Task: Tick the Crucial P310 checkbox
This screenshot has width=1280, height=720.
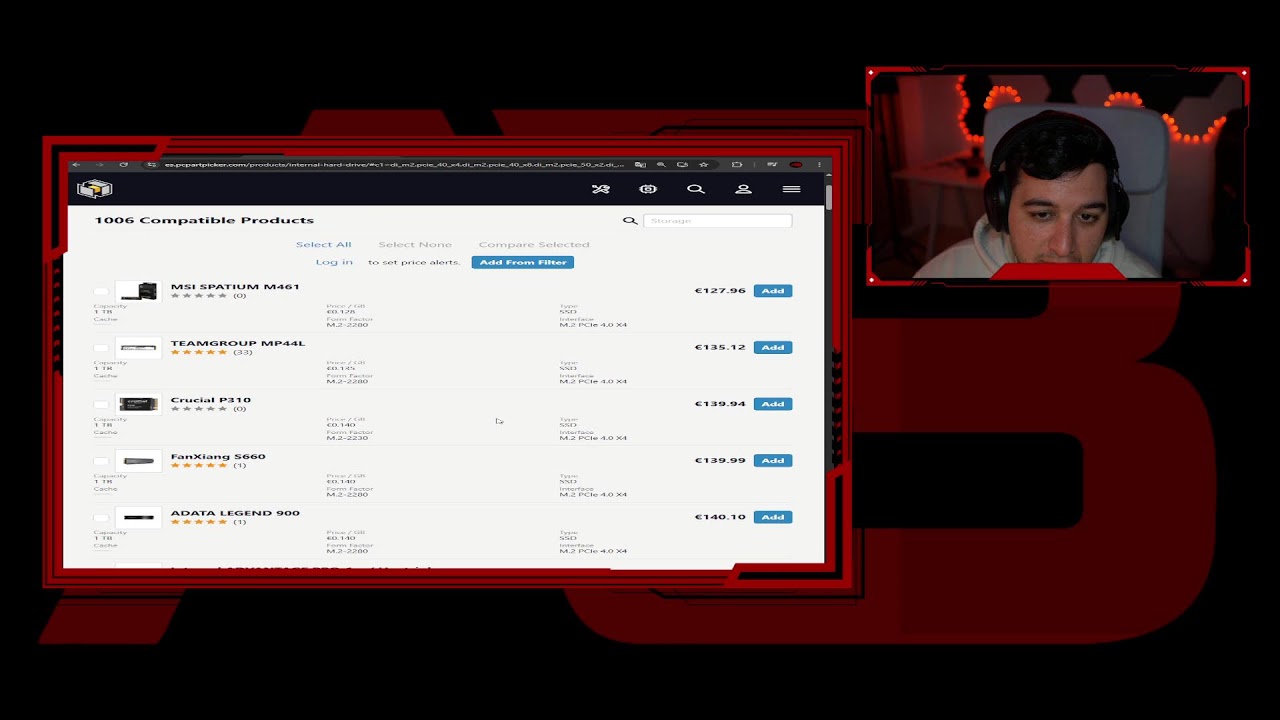Action: click(101, 405)
